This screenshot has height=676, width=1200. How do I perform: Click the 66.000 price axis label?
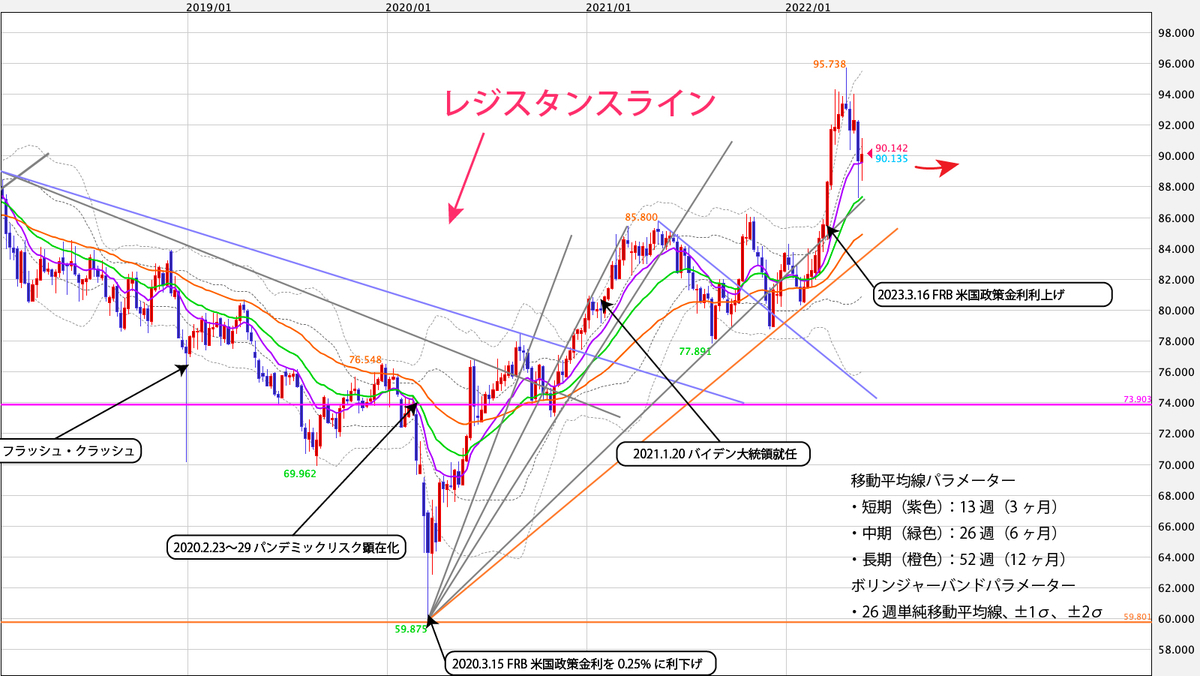(1175, 526)
